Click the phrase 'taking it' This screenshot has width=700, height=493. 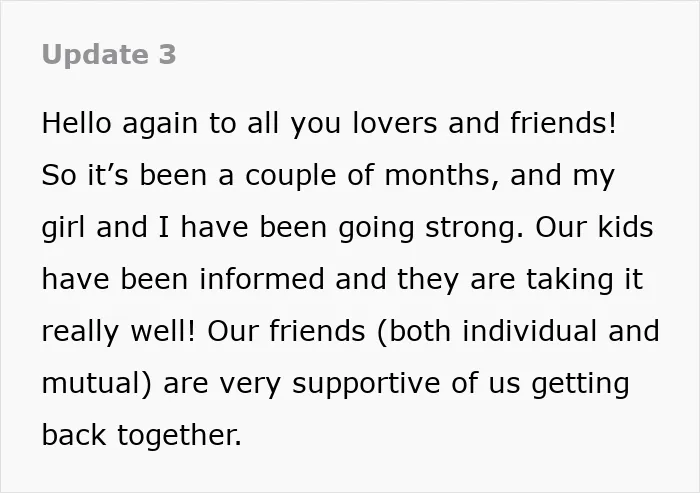(x=585, y=280)
